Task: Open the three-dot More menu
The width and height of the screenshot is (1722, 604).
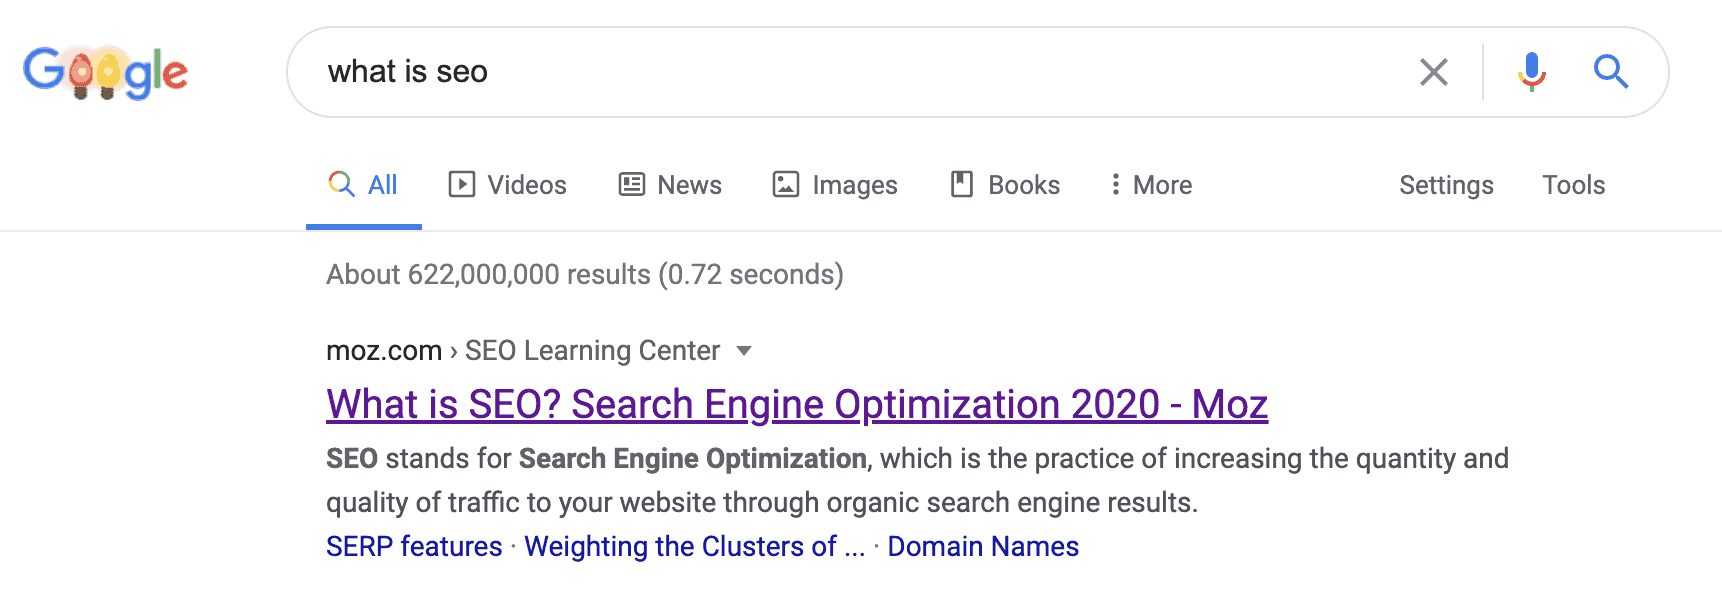Action: pyautogui.click(x=1151, y=185)
